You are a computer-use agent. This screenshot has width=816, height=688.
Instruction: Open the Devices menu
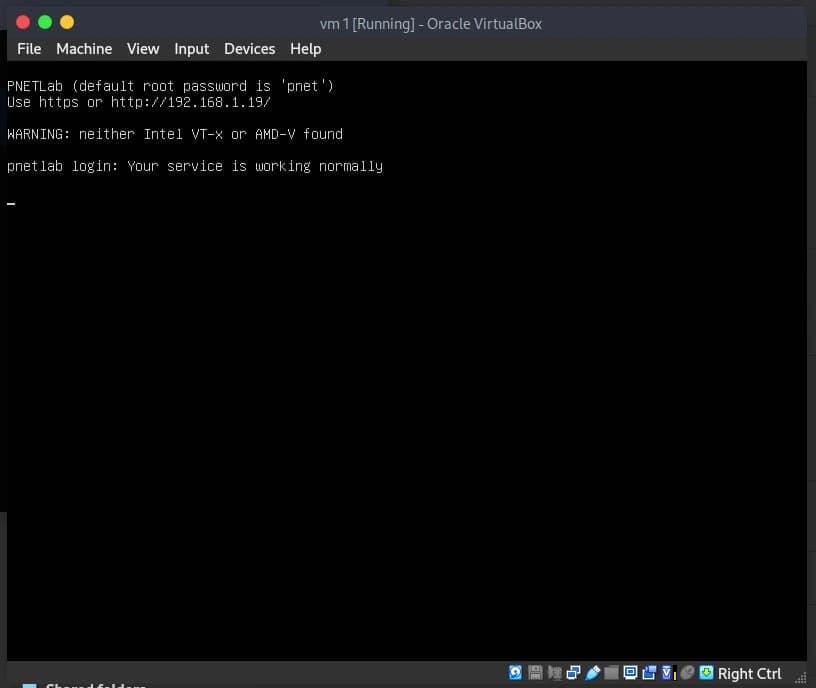point(249,48)
